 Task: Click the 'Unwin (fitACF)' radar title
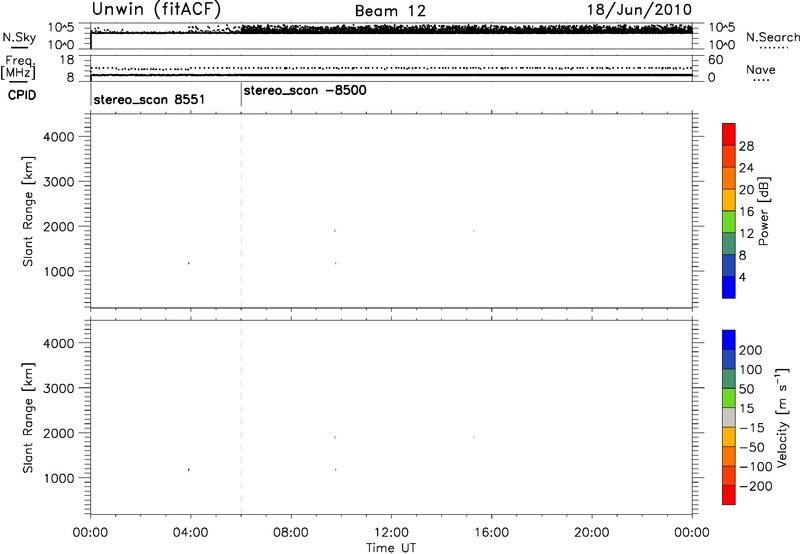(x=156, y=9)
